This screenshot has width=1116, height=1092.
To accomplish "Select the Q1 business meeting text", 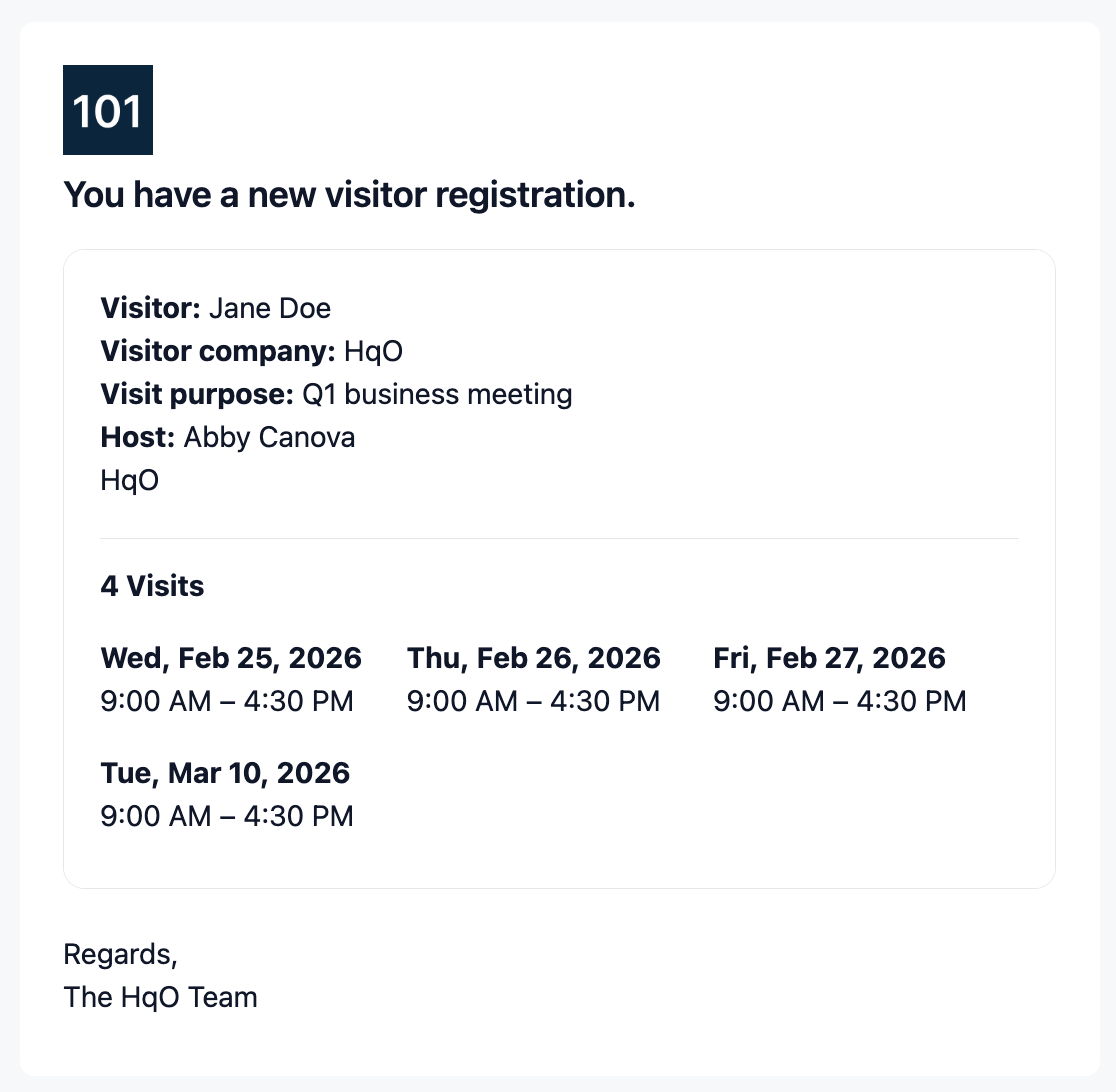I will (437, 394).
